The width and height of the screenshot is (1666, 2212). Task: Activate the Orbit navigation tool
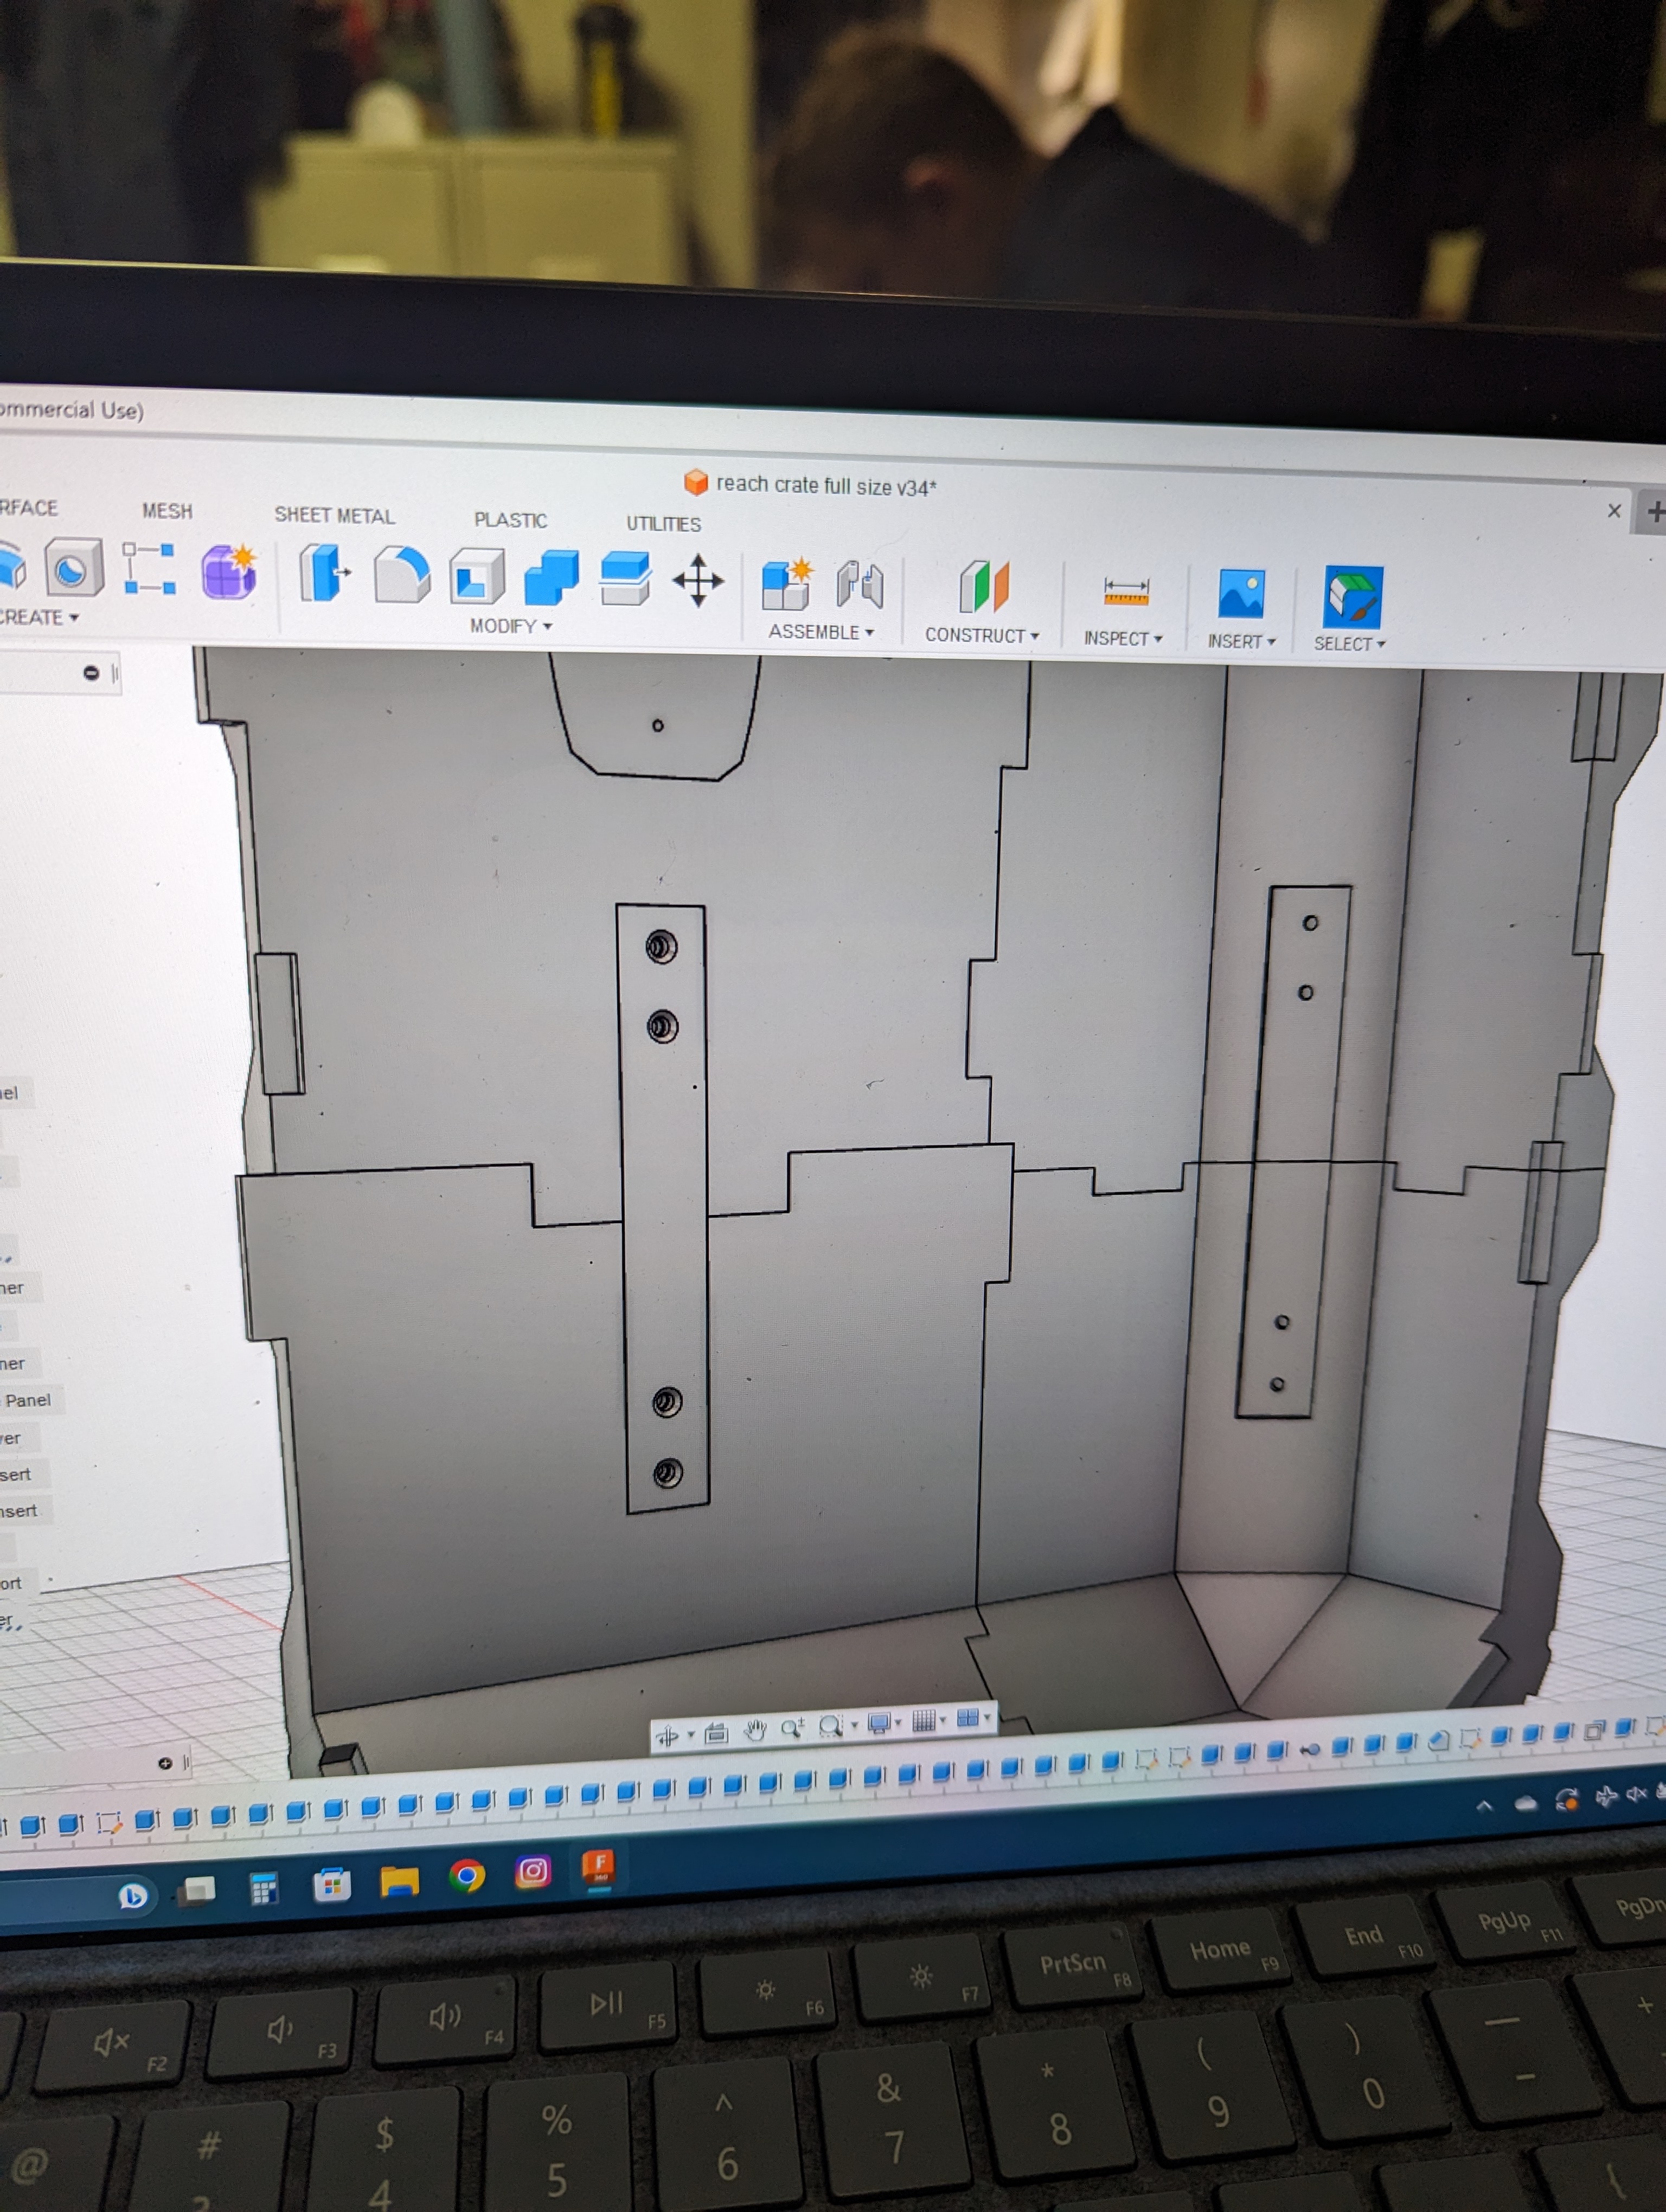tap(666, 1736)
